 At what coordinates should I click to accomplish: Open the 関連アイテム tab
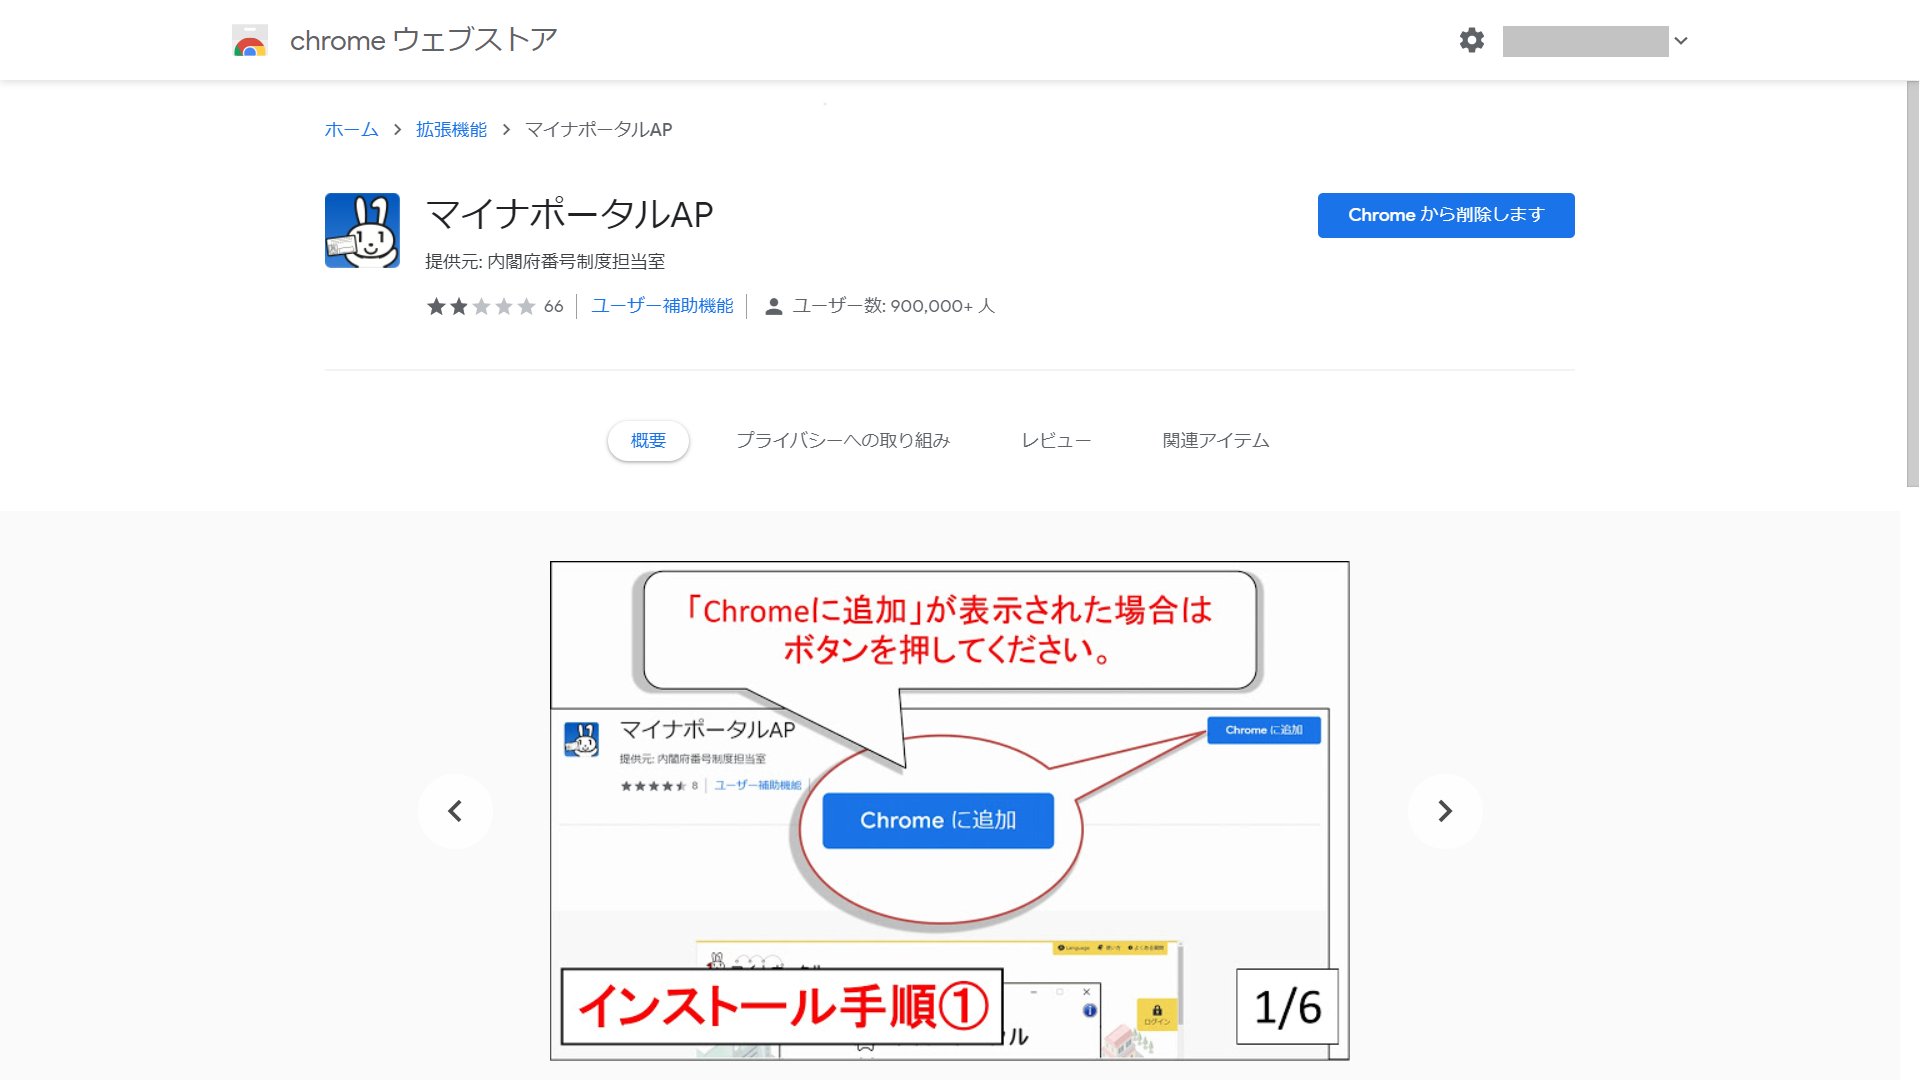tap(1216, 441)
